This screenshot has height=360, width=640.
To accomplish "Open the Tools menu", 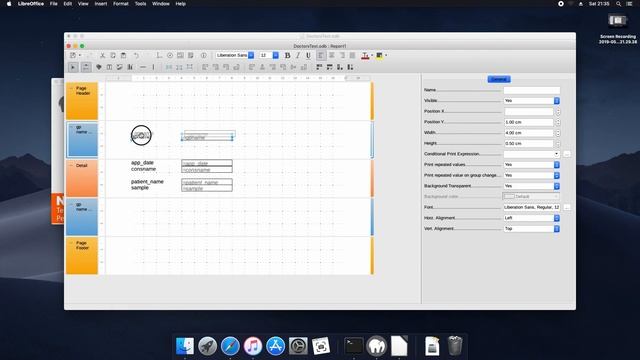I will click(x=140, y=4).
